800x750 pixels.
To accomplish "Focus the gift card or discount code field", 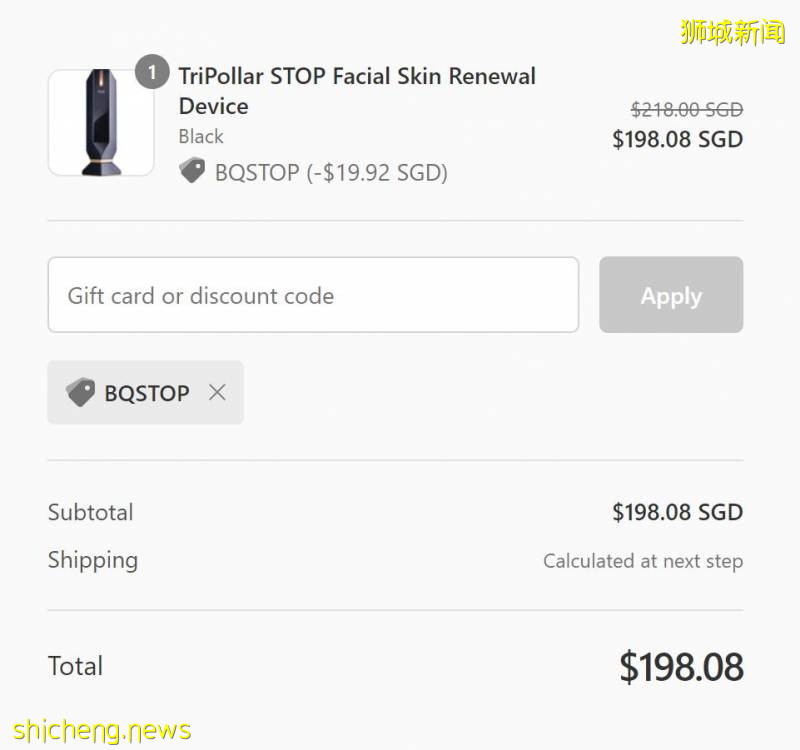I will tap(312, 295).
